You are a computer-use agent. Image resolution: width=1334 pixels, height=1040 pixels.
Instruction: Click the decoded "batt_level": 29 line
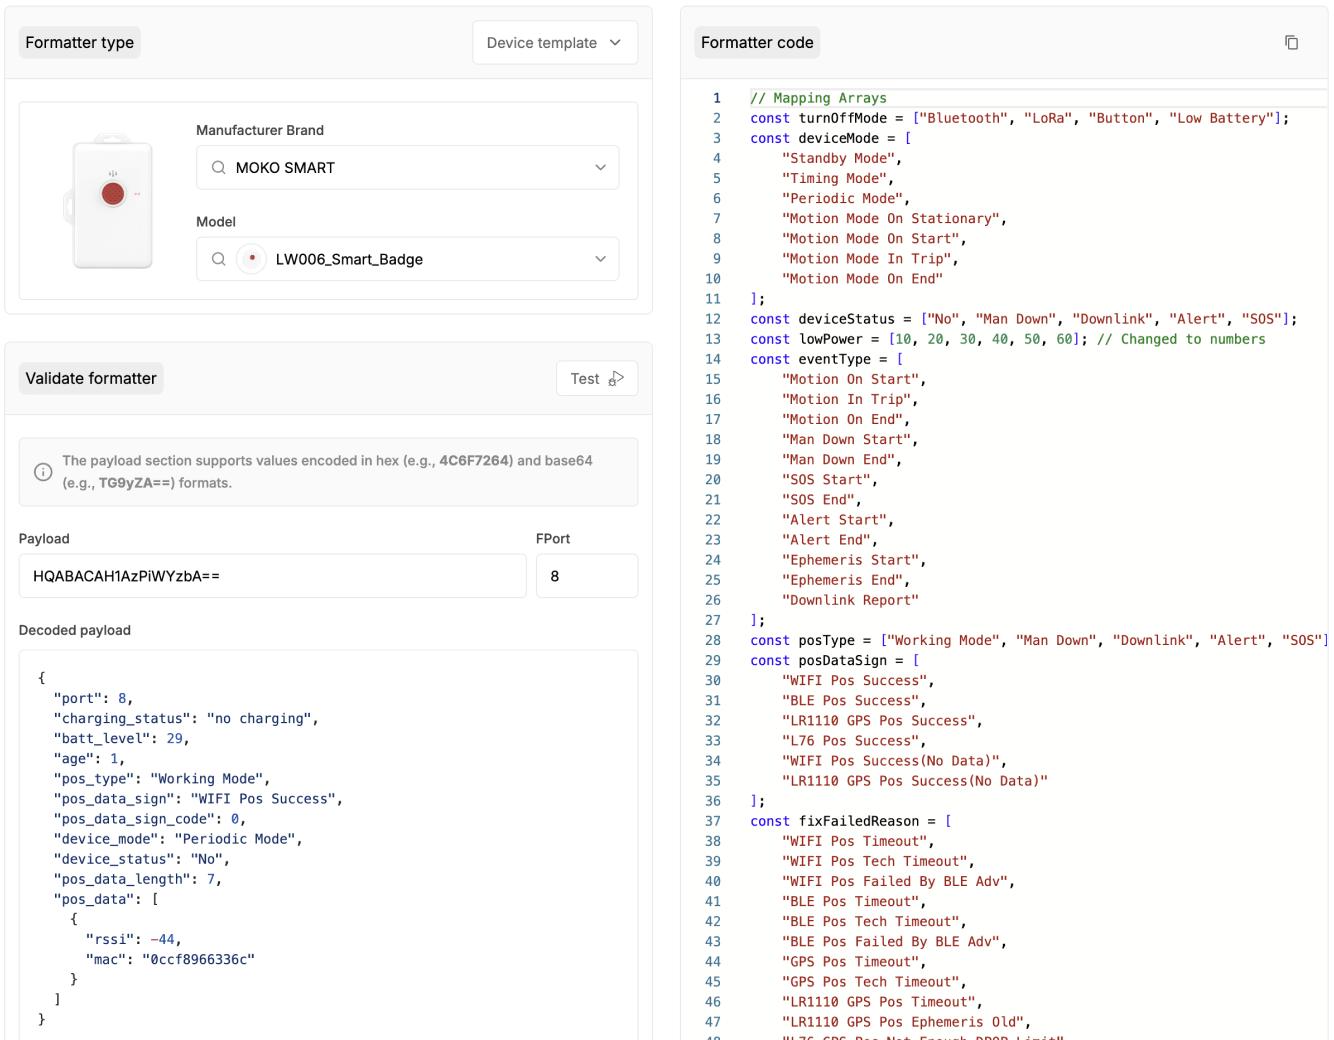121,738
